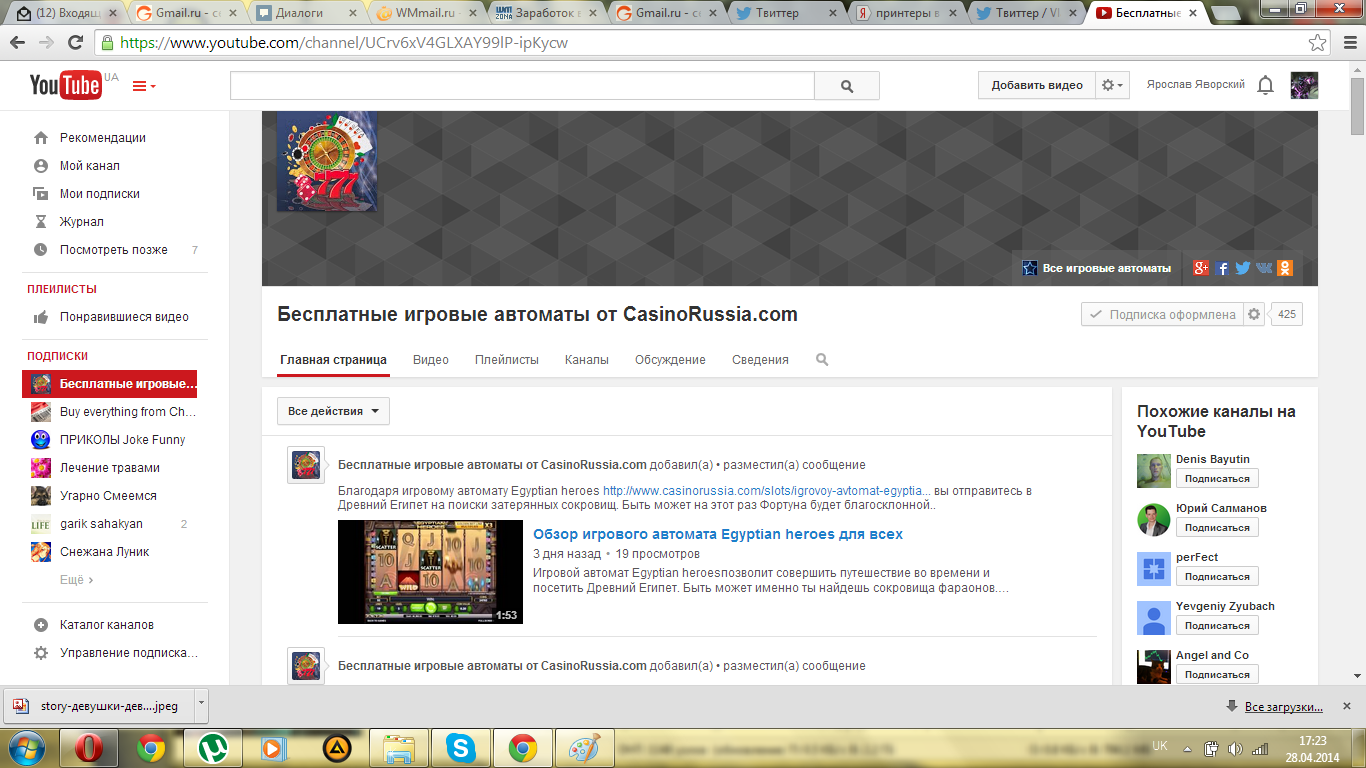This screenshot has height=768, width=1366.
Task: Click the Все игровые автоматы banner link
Action: tap(1097, 268)
